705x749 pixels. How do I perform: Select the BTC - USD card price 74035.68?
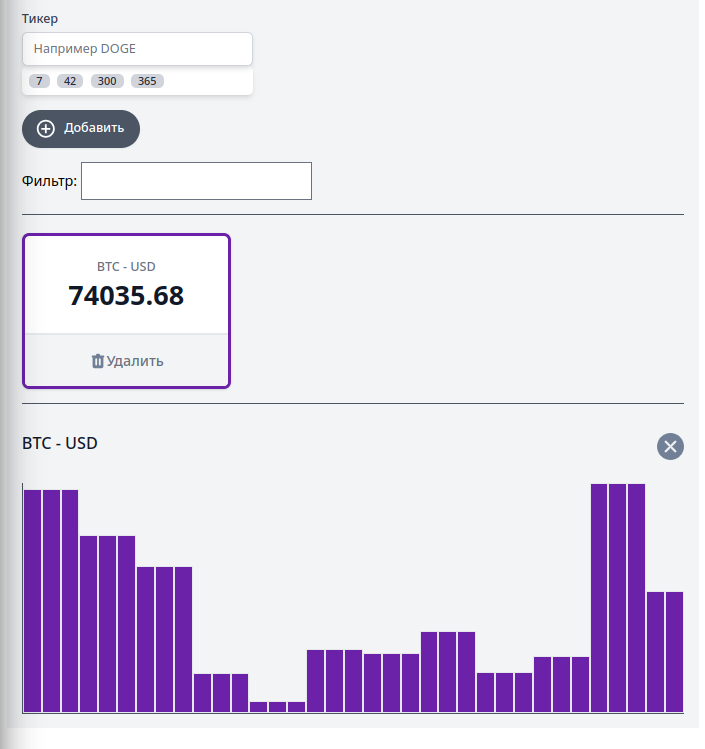(126, 296)
